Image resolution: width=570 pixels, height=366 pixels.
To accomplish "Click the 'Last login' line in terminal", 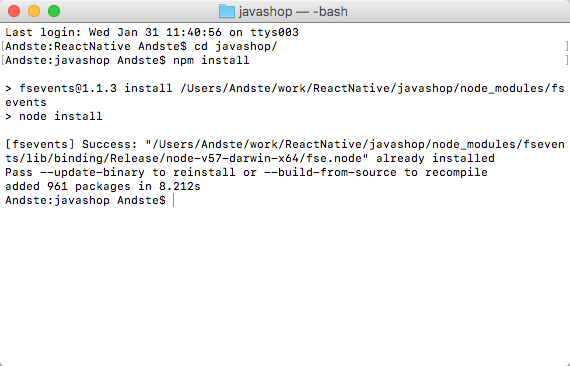I will click(x=152, y=32).
